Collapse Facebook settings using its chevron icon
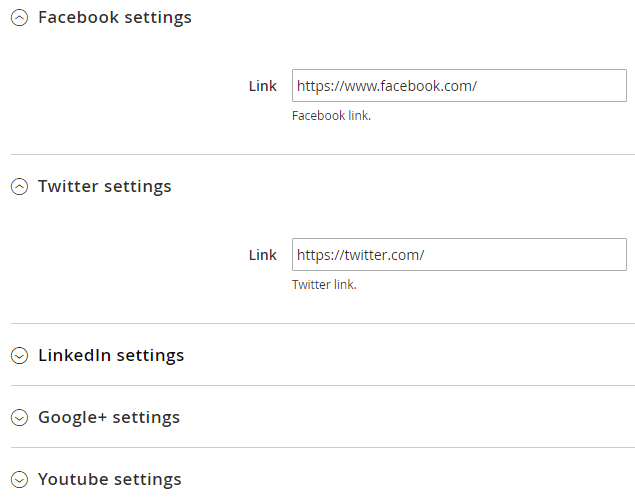 (x=19, y=17)
